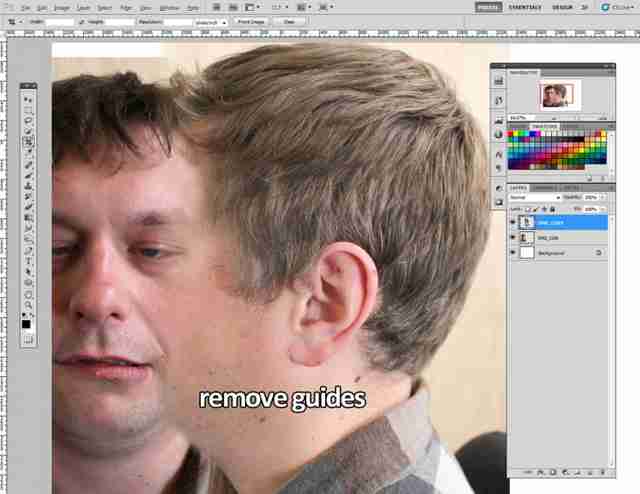Click the black foreground color swatch
This screenshot has width=640, height=494.
[x=26, y=324]
